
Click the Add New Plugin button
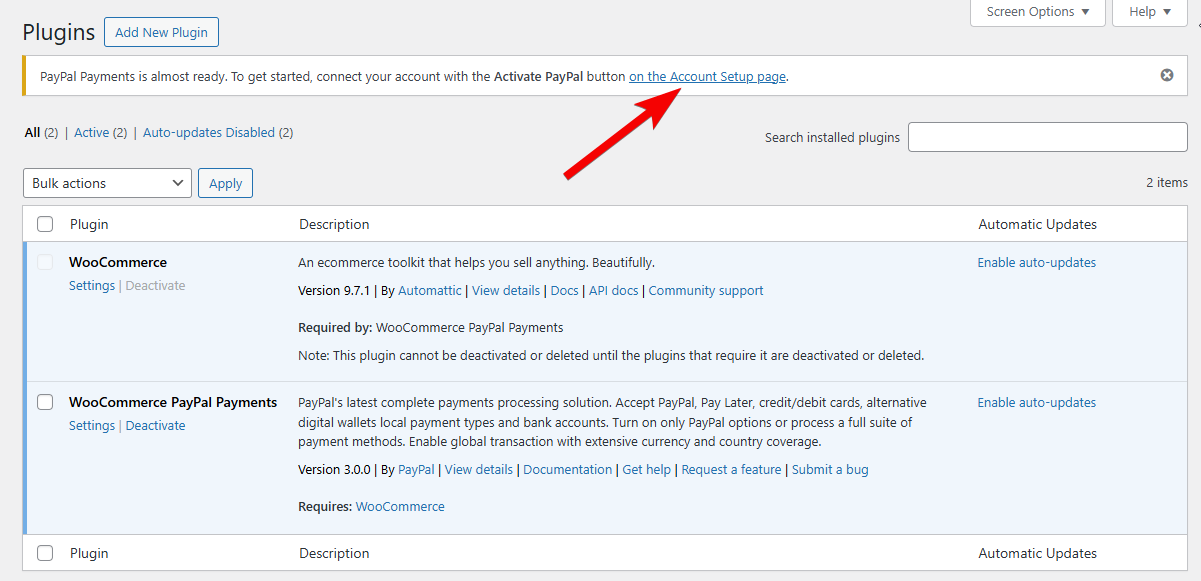tap(161, 32)
